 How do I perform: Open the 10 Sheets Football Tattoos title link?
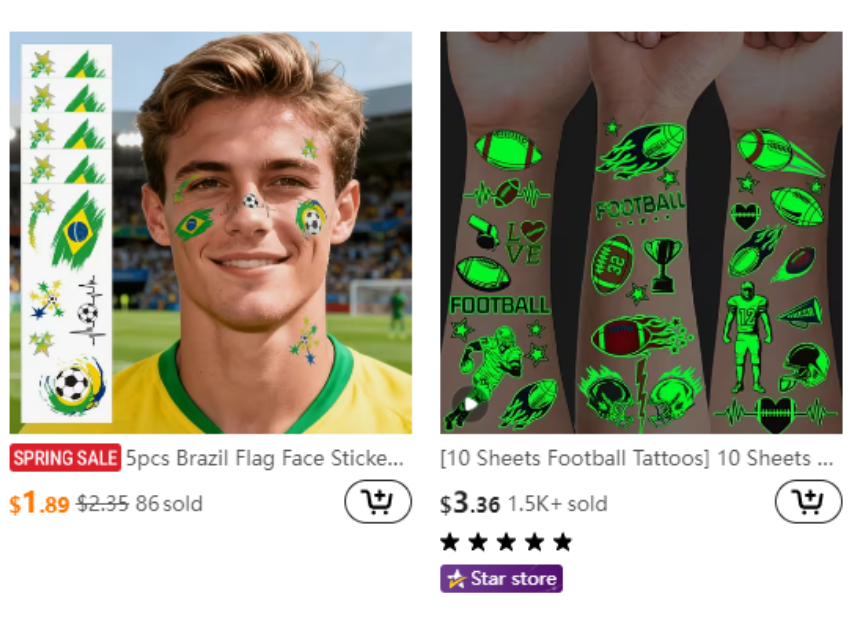(x=636, y=459)
